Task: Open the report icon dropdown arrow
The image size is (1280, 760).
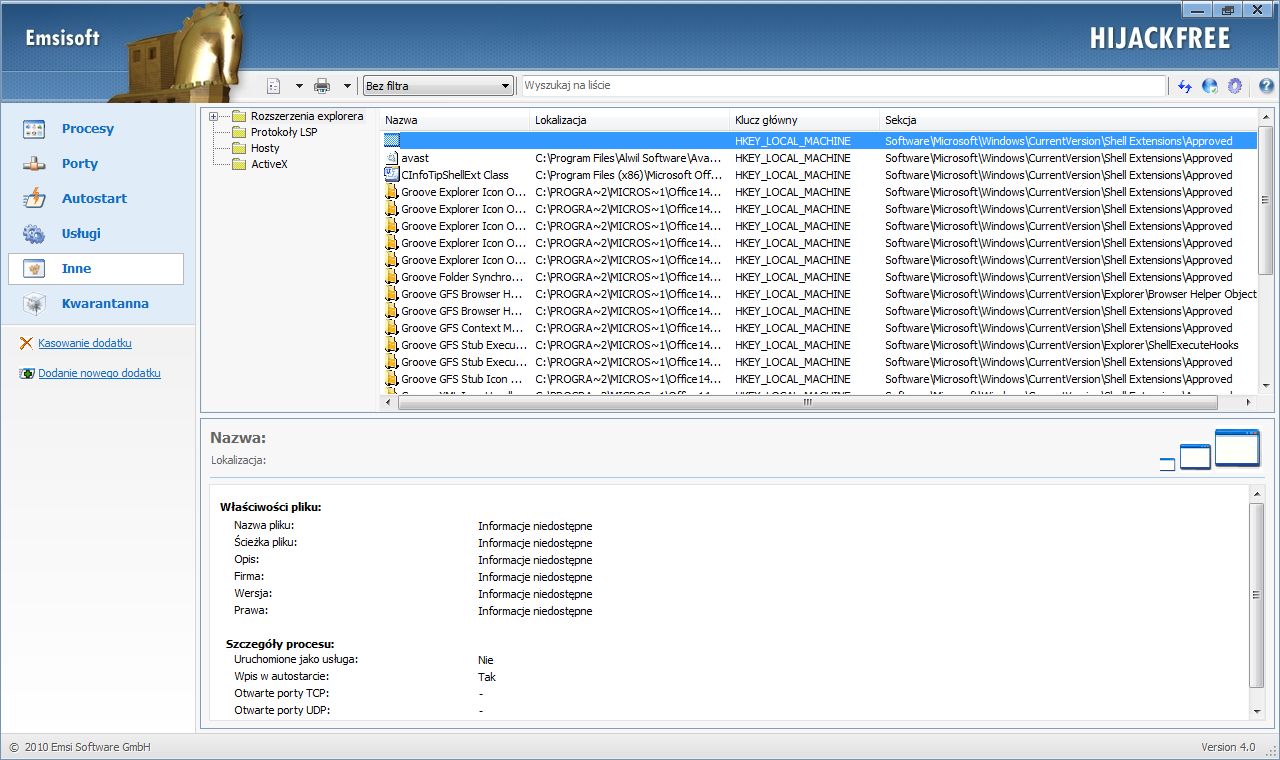Action: (x=299, y=86)
